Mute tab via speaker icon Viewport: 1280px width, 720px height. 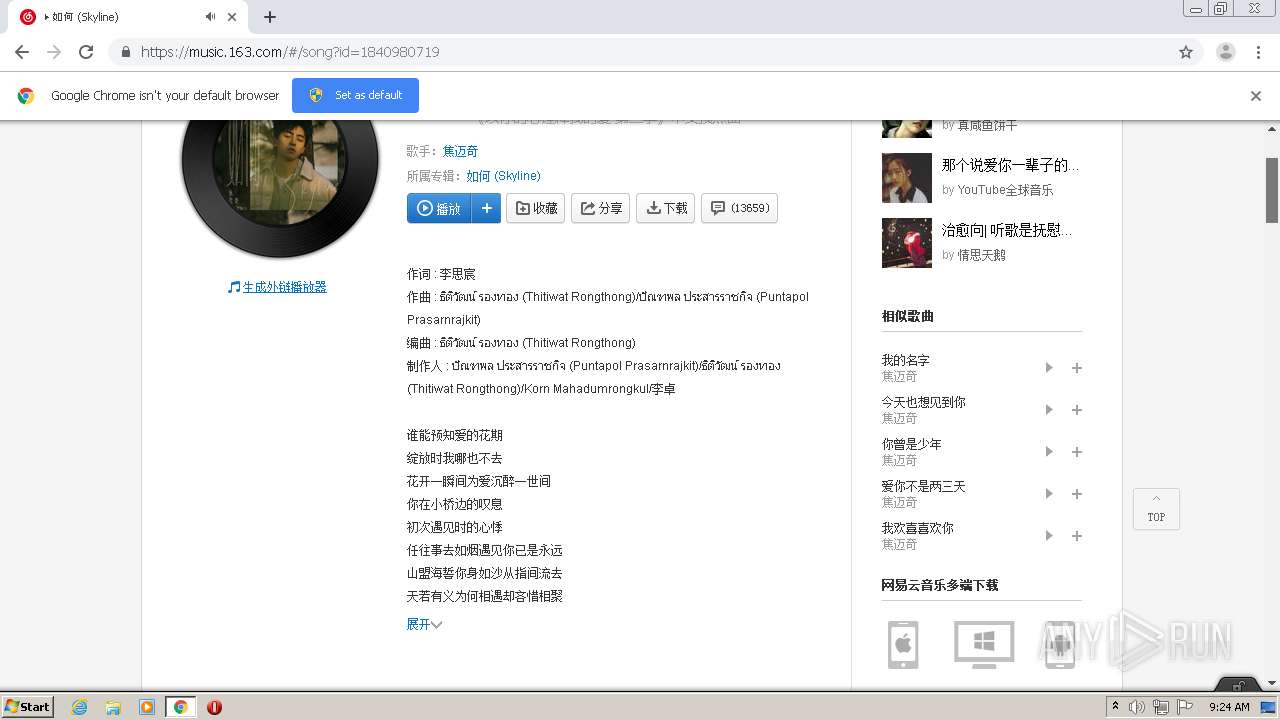click(x=210, y=17)
